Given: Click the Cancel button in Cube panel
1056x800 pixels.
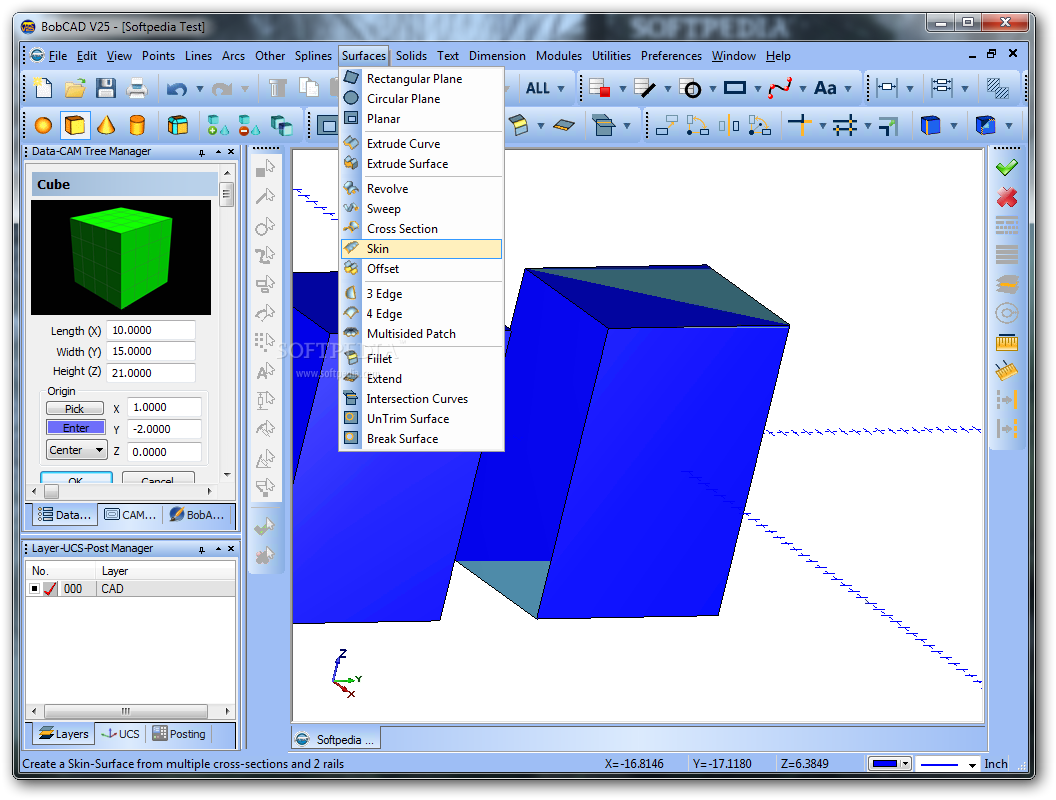Looking at the screenshot, I should 158,479.
